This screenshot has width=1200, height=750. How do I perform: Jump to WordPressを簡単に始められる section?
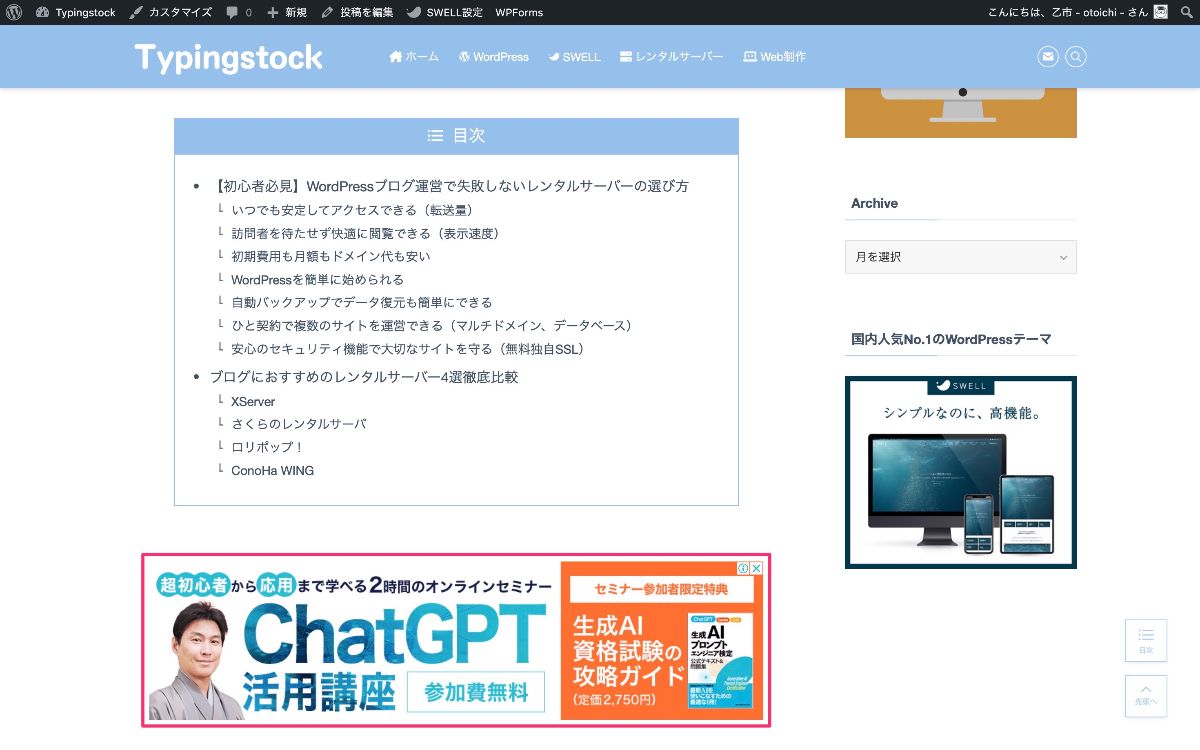tap(318, 279)
